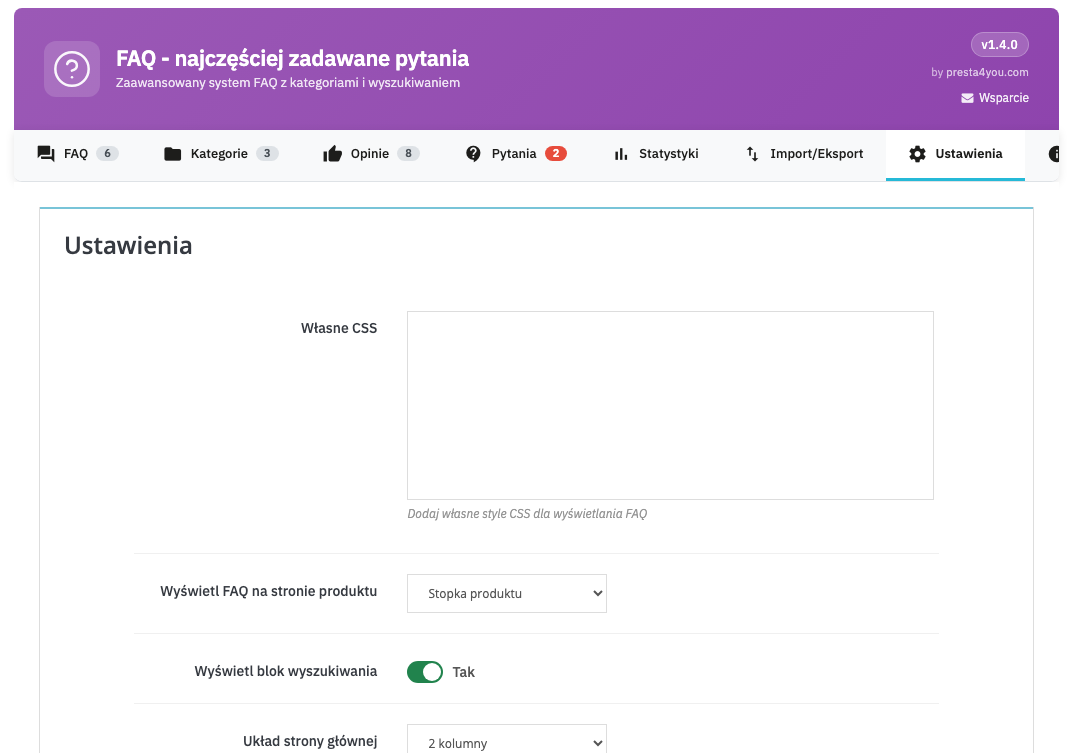This screenshot has height=753, width=1068.
Task: Open the Statystyki tab
Action: (x=656, y=154)
